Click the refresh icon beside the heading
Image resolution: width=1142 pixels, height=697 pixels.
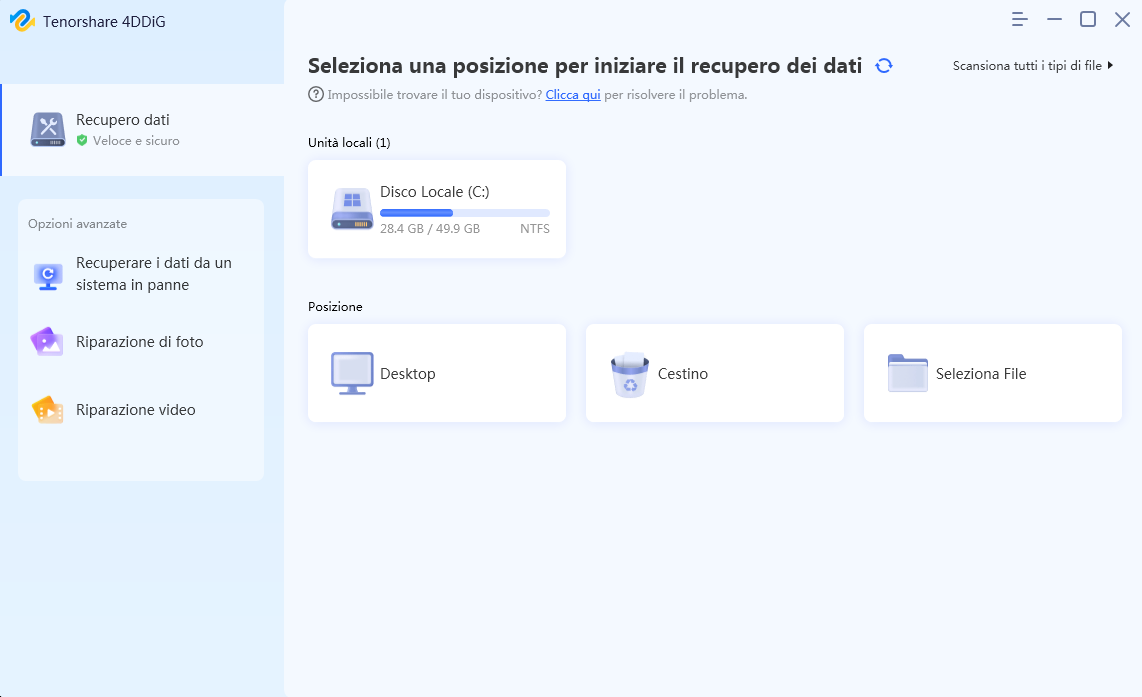coord(883,66)
